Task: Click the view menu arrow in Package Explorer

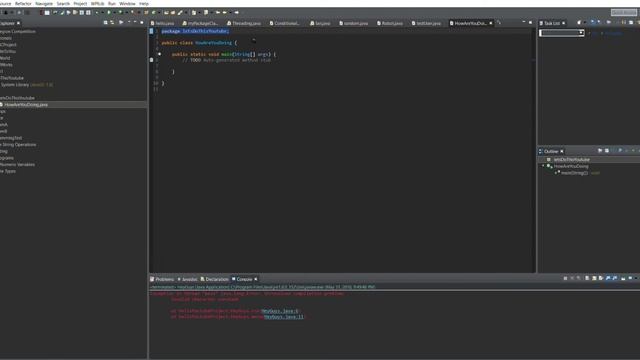Action: coord(129,23)
